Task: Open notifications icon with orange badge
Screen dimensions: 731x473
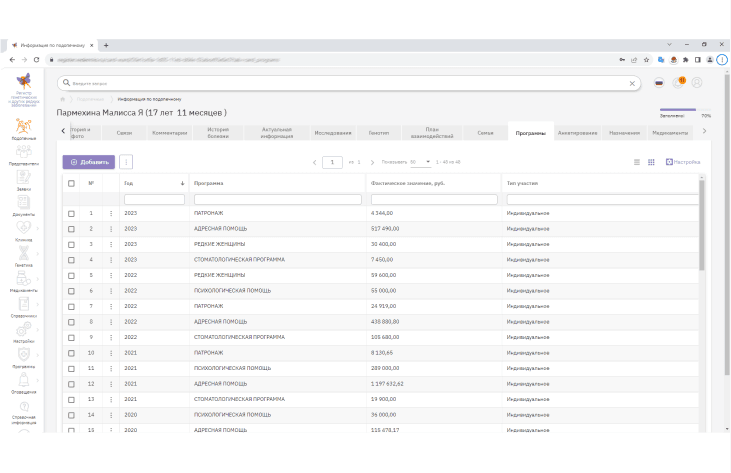Action: pyautogui.click(x=678, y=82)
